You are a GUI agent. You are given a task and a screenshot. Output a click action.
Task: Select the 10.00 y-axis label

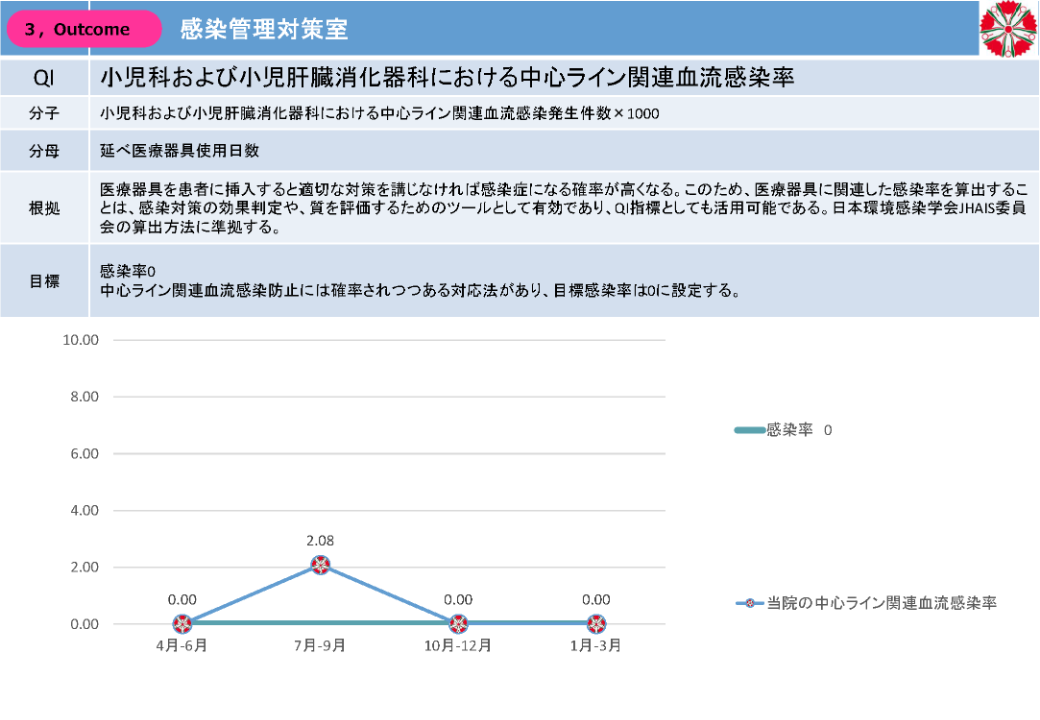pos(81,340)
